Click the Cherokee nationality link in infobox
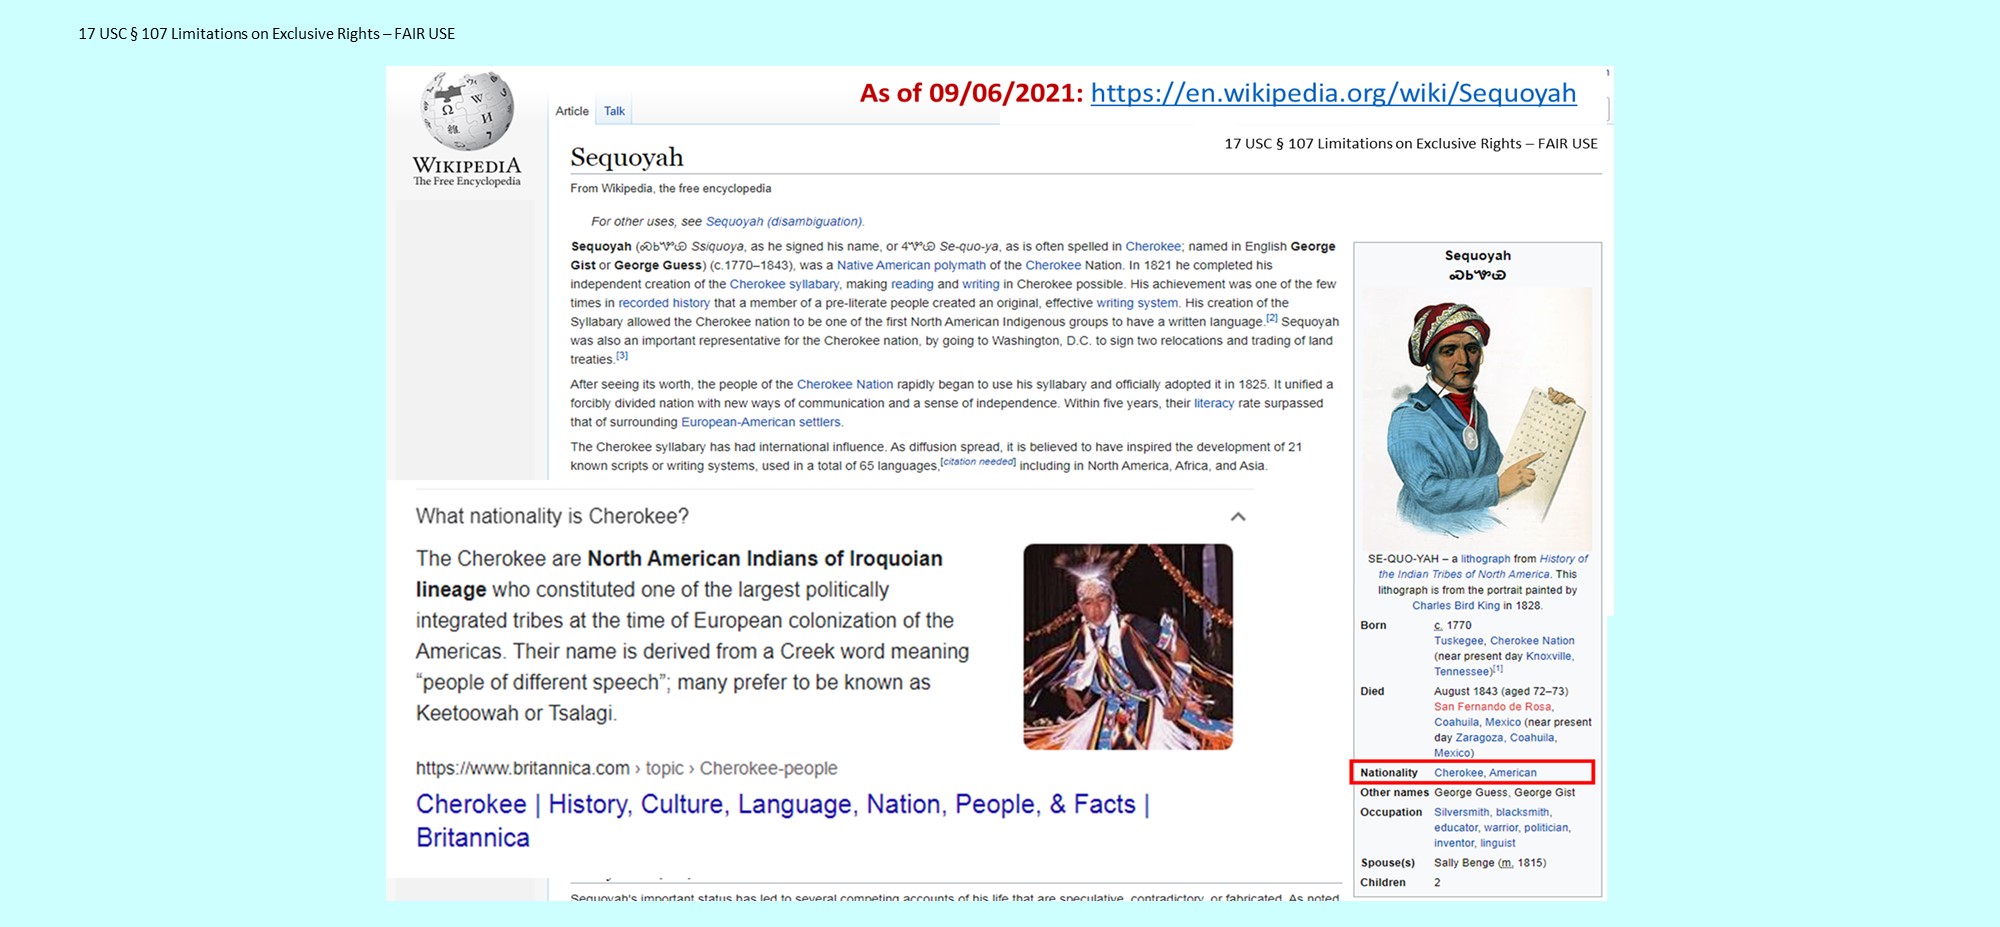 click(x=1458, y=772)
